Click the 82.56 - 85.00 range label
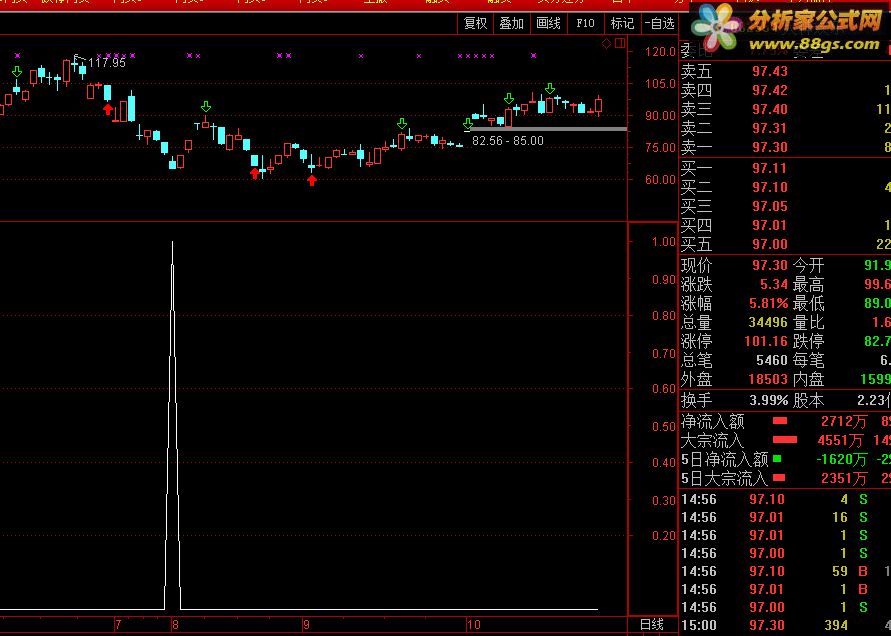Image resolution: width=891 pixels, height=636 pixels. tap(507, 140)
